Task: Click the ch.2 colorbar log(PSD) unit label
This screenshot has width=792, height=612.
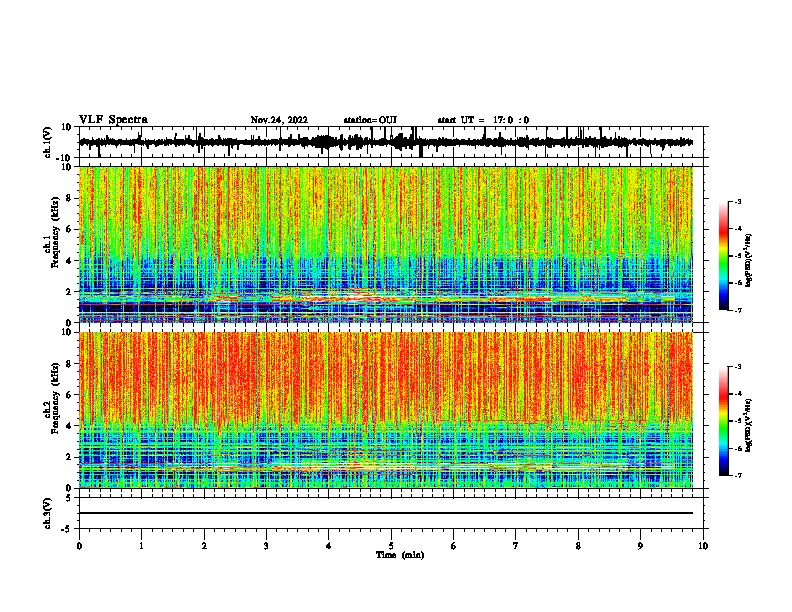Action: tap(749, 426)
